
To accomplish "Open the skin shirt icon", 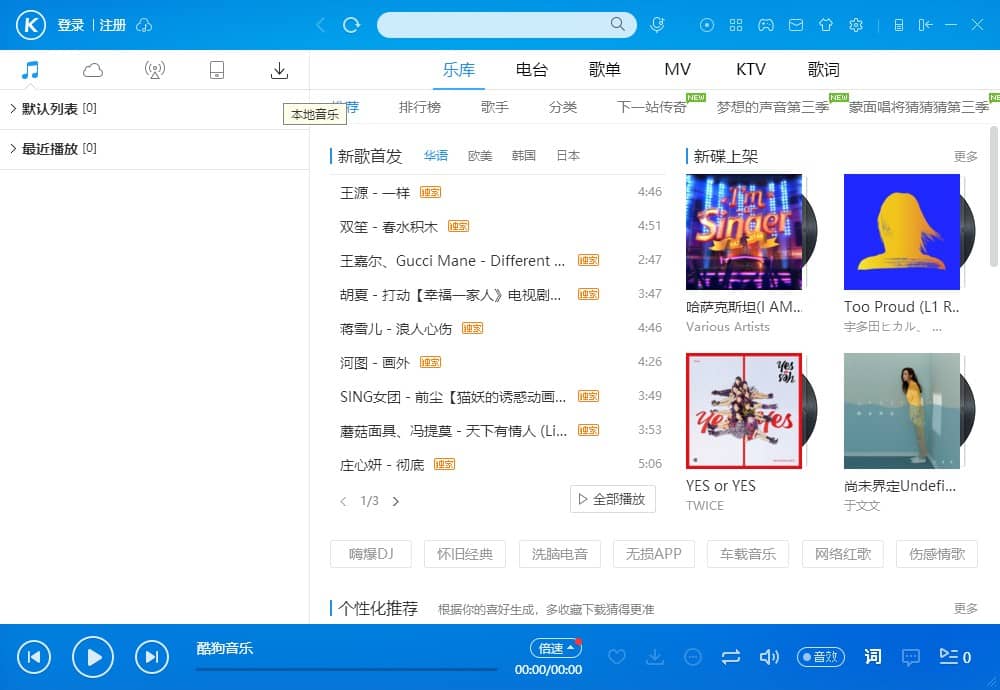I will click(x=826, y=25).
